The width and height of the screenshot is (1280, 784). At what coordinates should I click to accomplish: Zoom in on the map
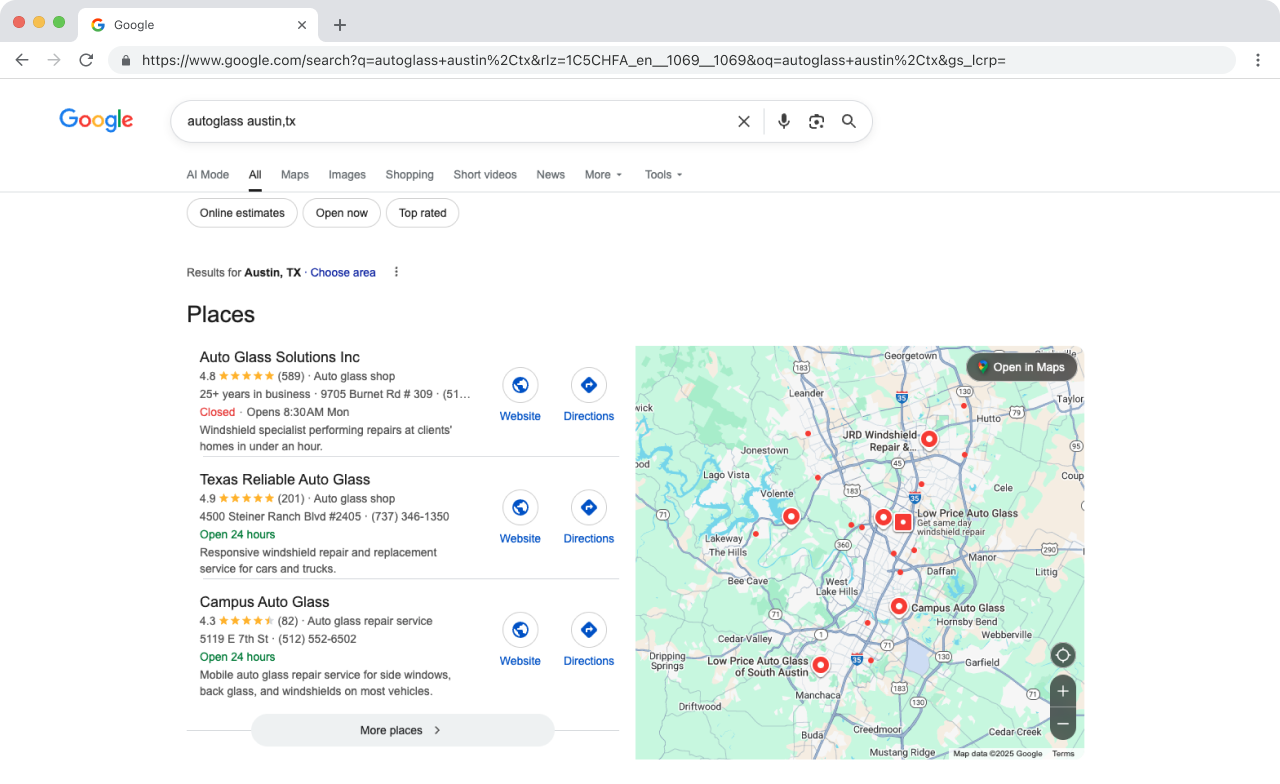(x=1063, y=691)
